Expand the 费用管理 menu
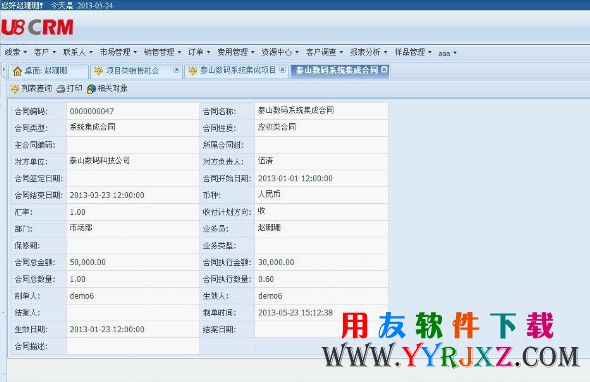This screenshot has height=382, width=590. click(236, 52)
